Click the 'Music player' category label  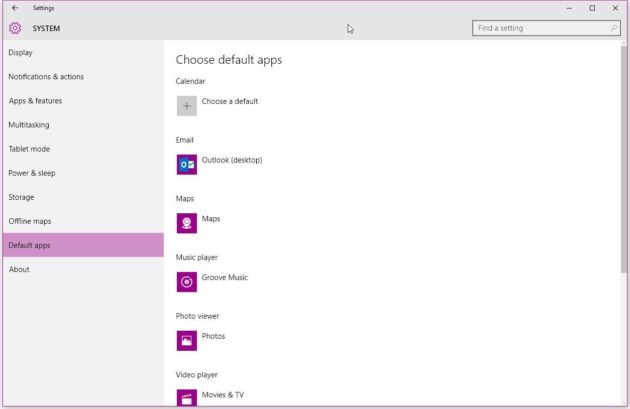pos(196,257)
